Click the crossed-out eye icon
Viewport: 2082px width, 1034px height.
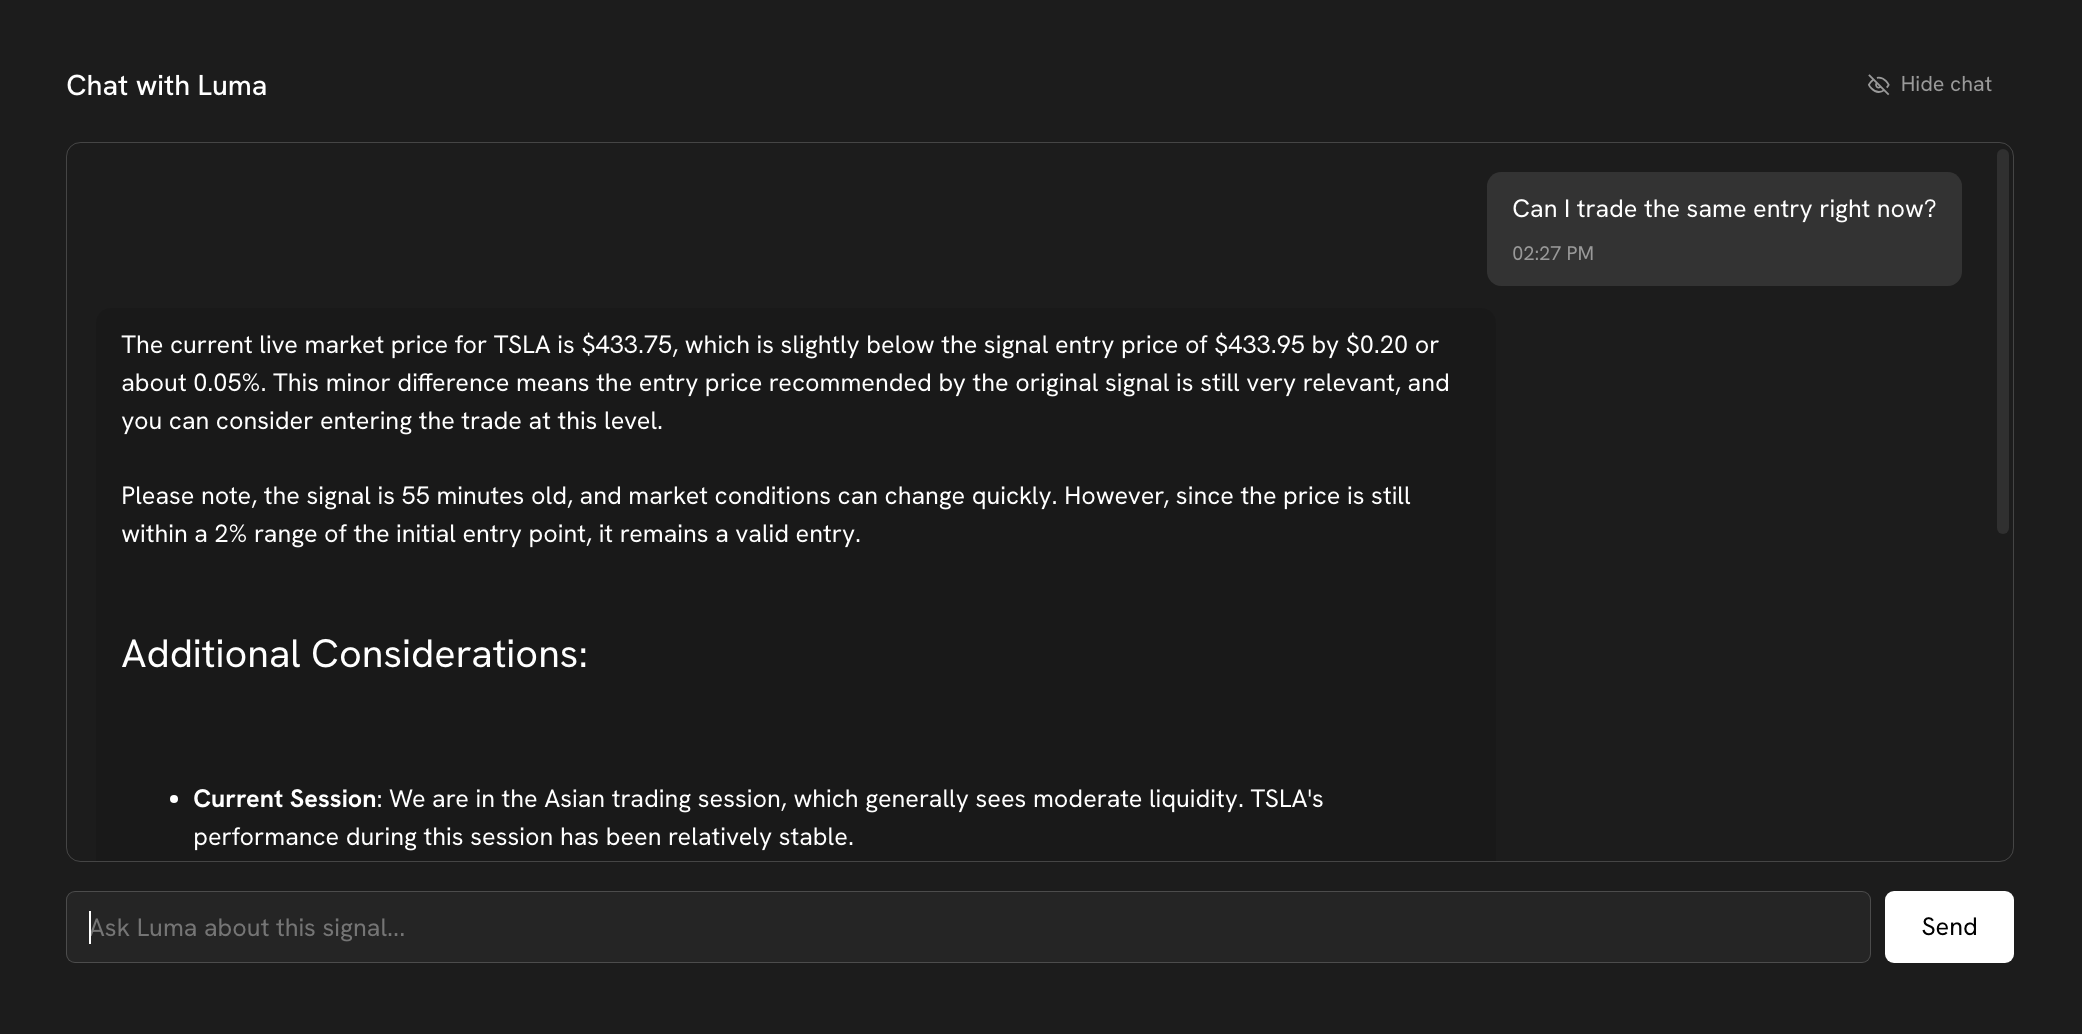(1878, 85)
